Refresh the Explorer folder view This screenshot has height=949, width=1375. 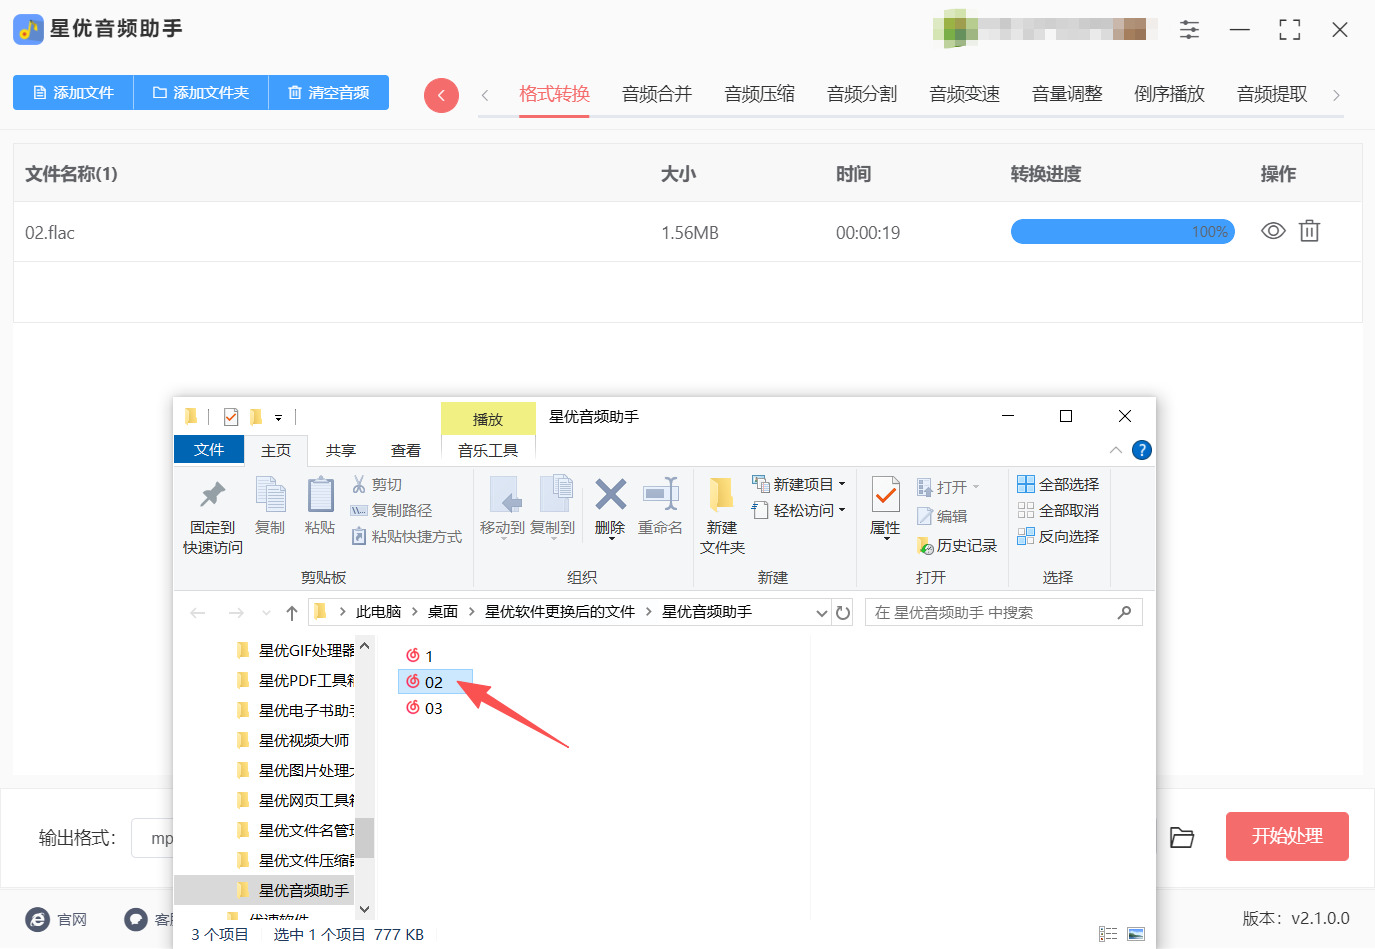pos(843,613)
